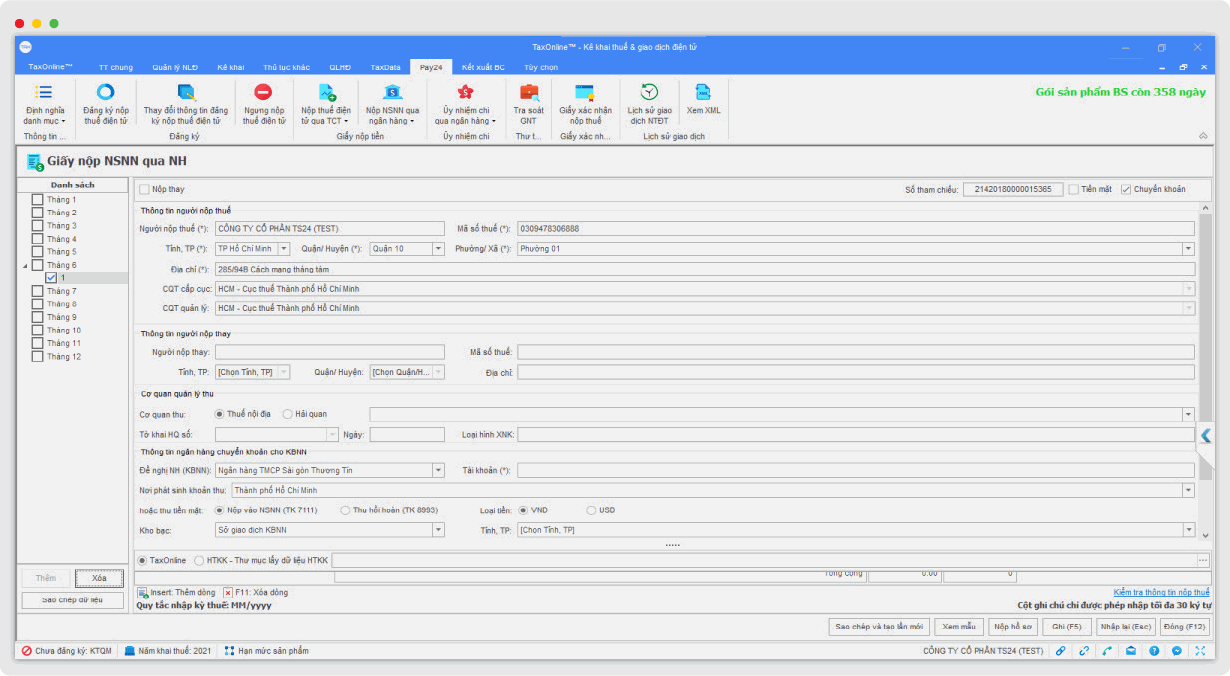Open the TaxData ribbon tab
Image resolution: width=1230 pixels, height=676 pixels.
coord(385,67)
